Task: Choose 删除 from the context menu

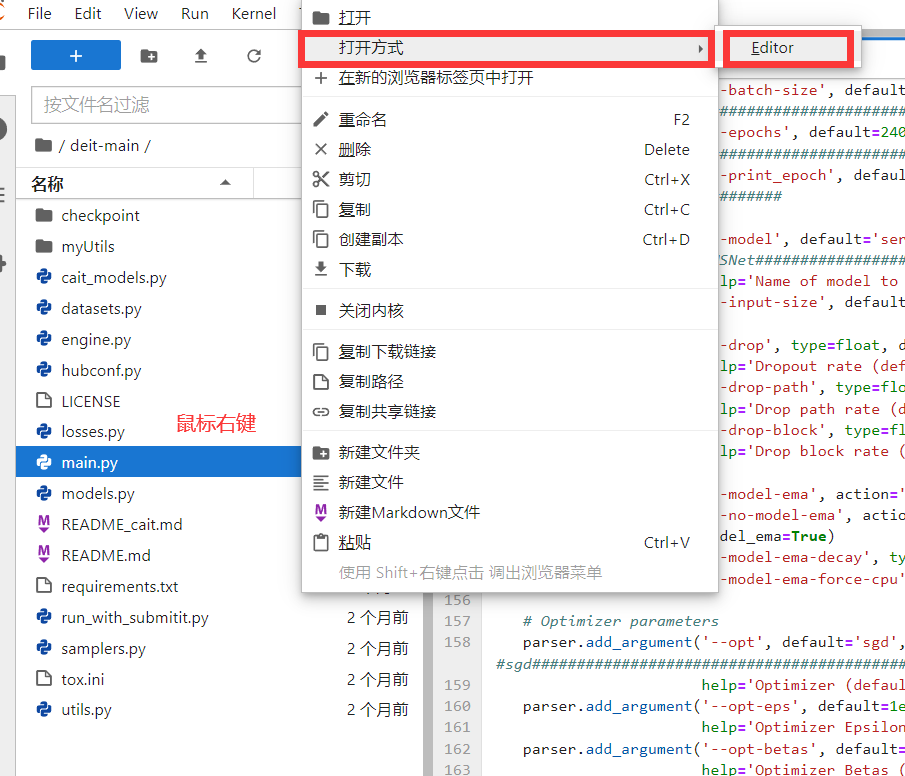Action: (x=354, y=150)
